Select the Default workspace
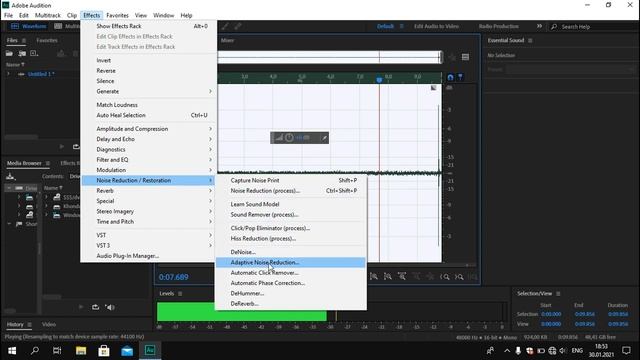 tap(385, 26)
